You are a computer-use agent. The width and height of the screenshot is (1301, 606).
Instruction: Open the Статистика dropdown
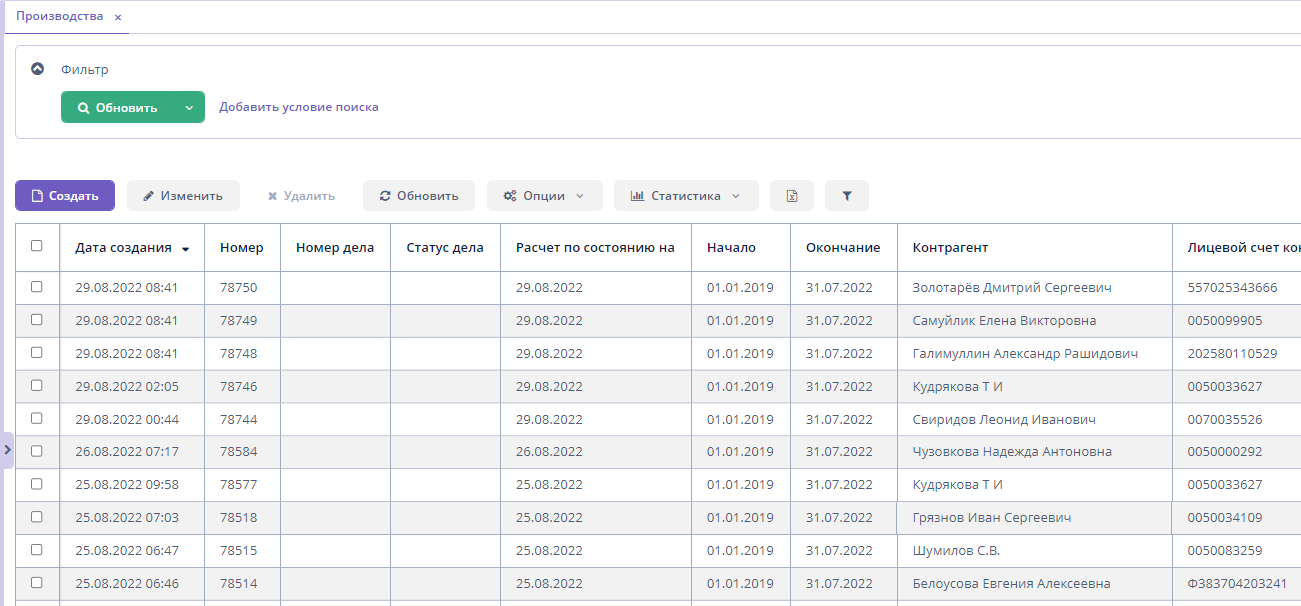[685, 196]
